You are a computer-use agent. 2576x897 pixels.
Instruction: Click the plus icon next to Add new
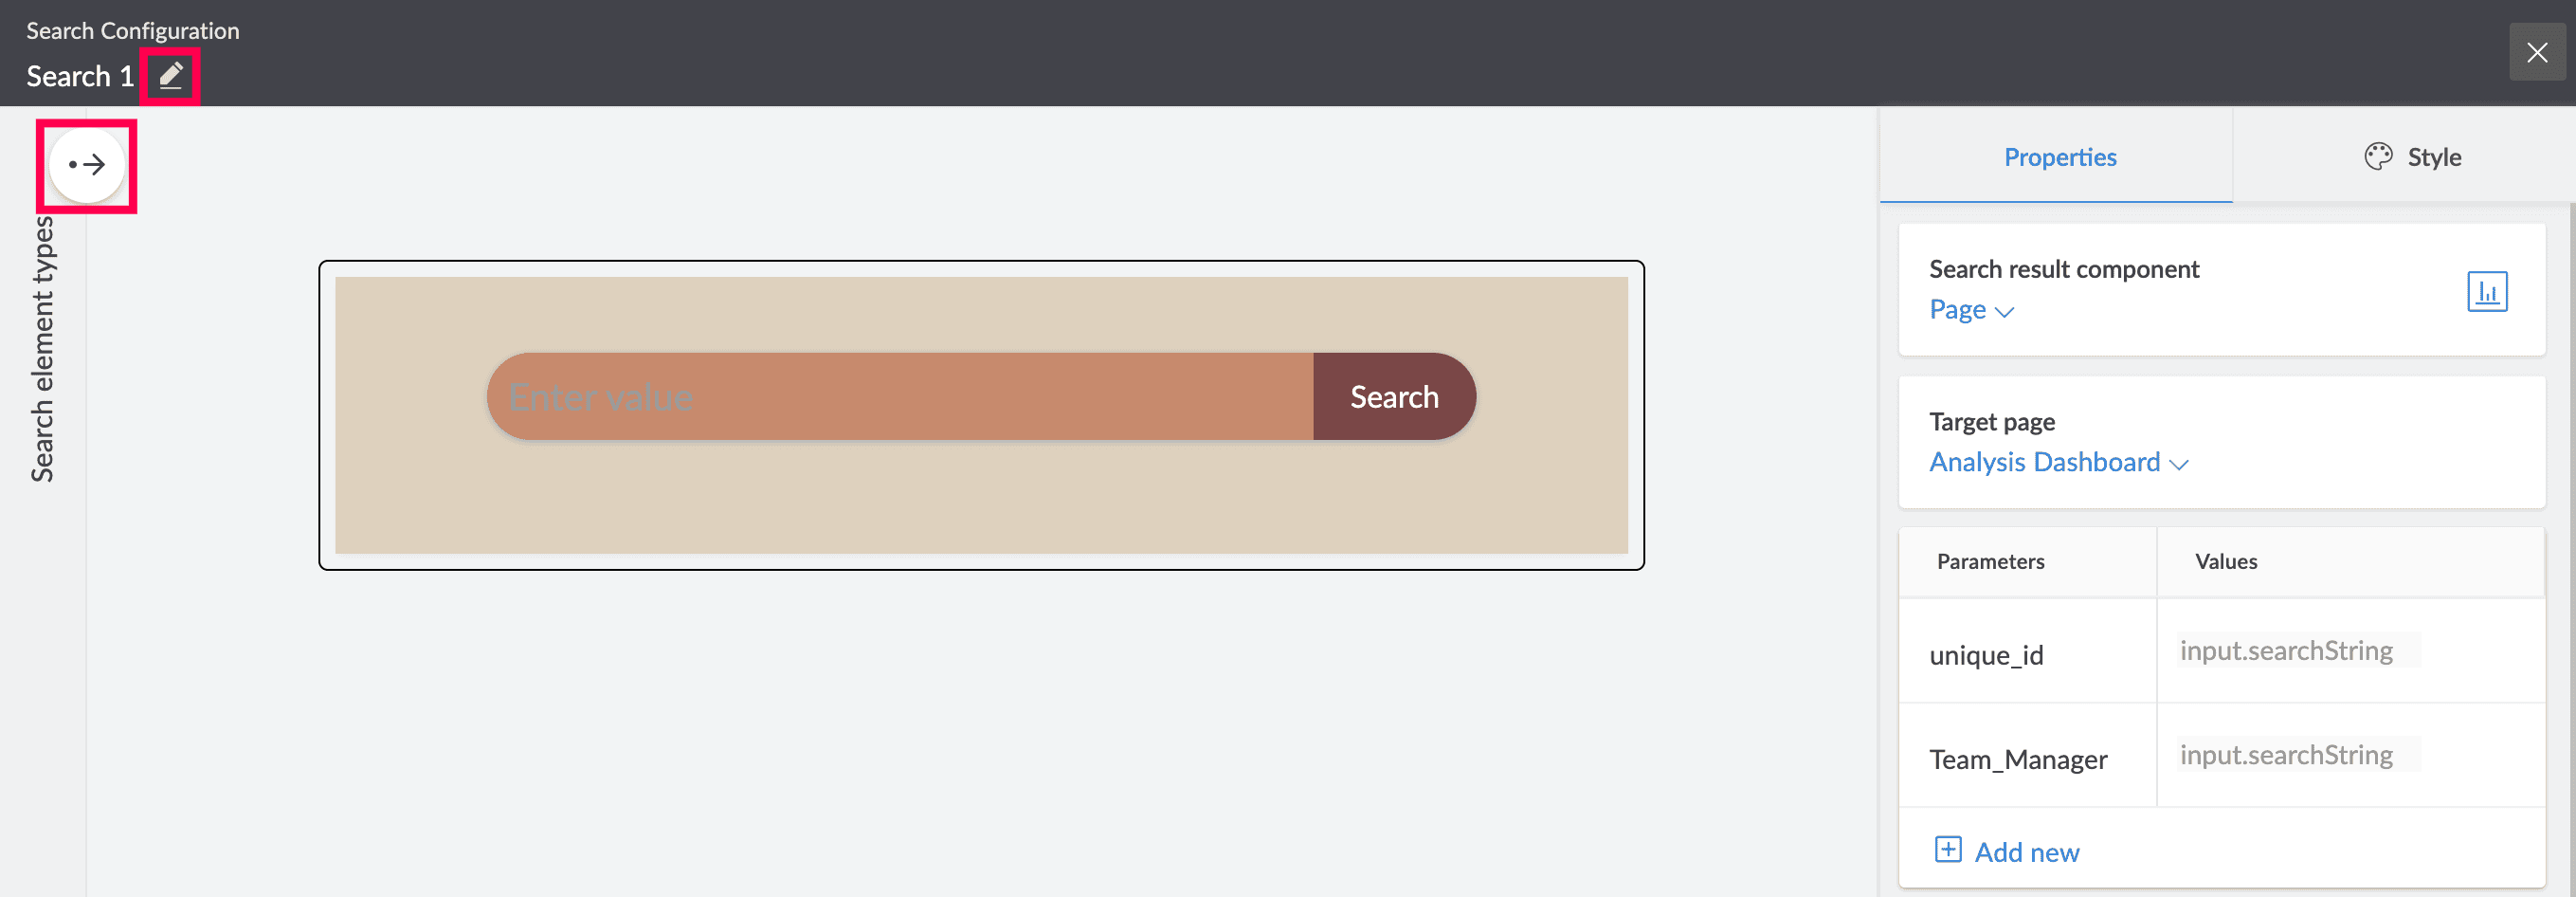point(1948,850)
